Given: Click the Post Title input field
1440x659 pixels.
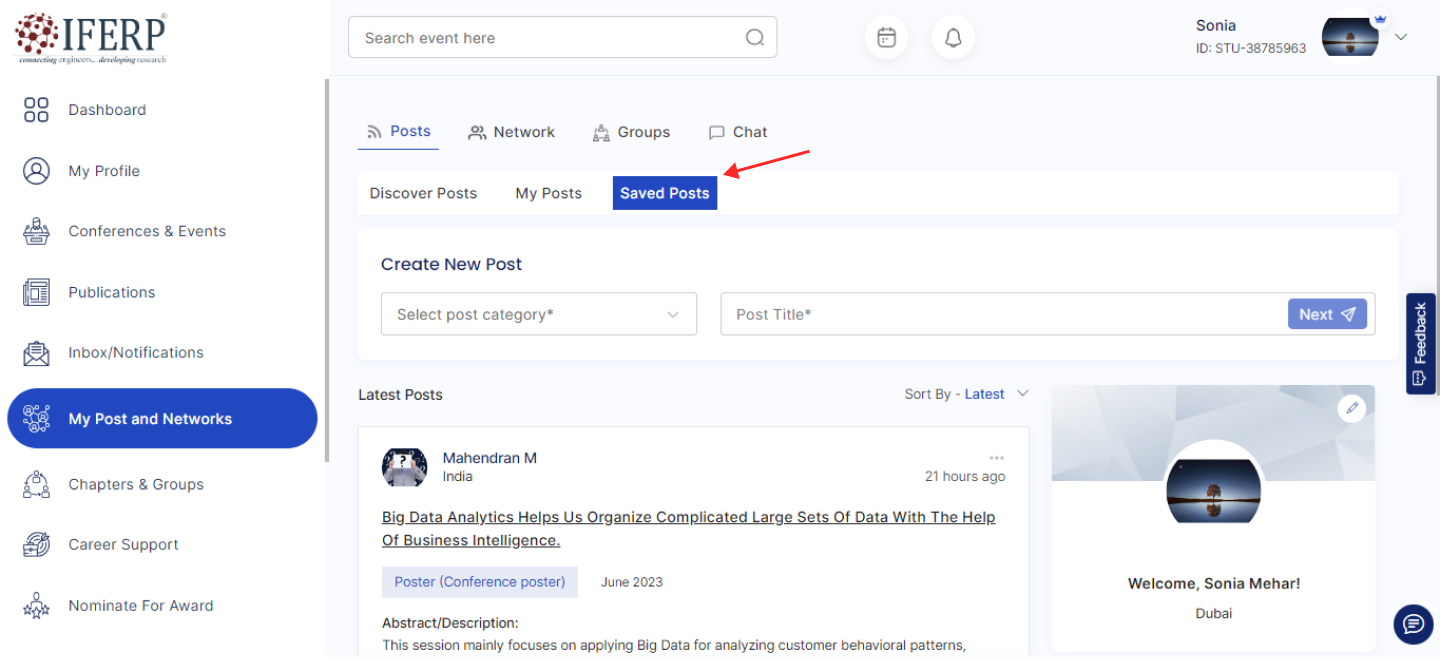Looking at the screenshot, I should [x=1000, y=314].
